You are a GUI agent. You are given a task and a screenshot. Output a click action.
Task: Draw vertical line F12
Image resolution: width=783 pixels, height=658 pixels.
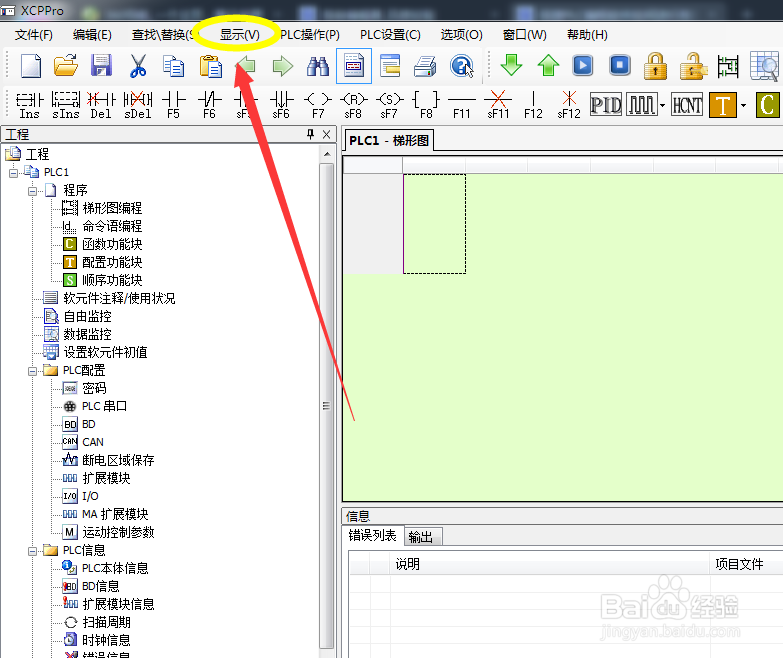(x=533, y=105)
